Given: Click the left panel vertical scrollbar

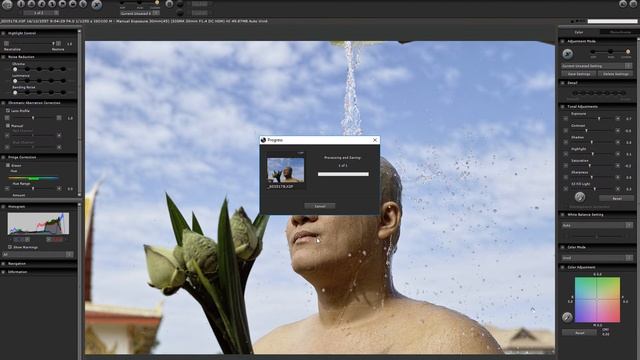Looking at the screenshot, I should click(79, 112).
